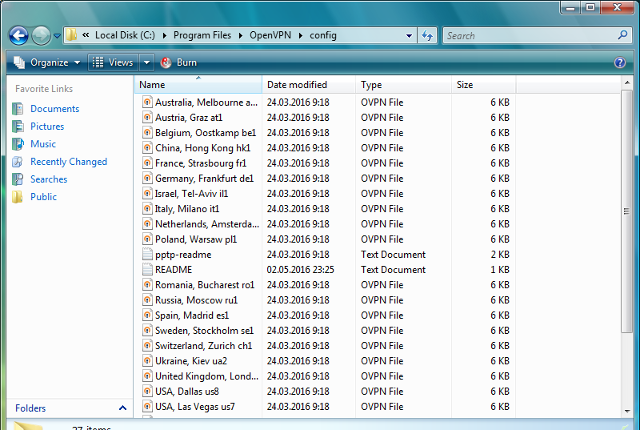640x430 pixels.
Task: Click the vertical scrollbar thumb
Action: click(627, 211)
